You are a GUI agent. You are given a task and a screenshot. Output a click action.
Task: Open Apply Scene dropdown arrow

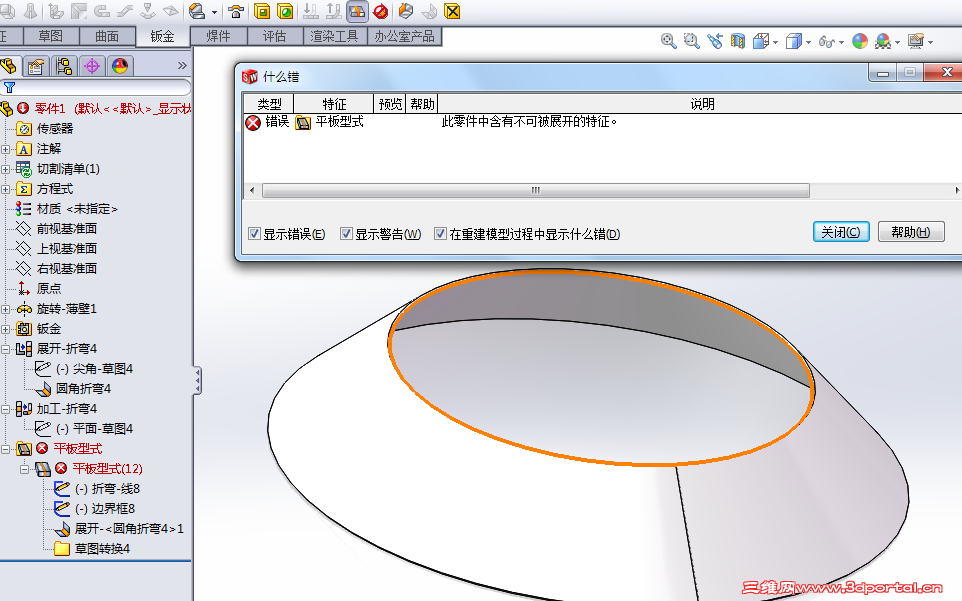[x=898, y=42]
